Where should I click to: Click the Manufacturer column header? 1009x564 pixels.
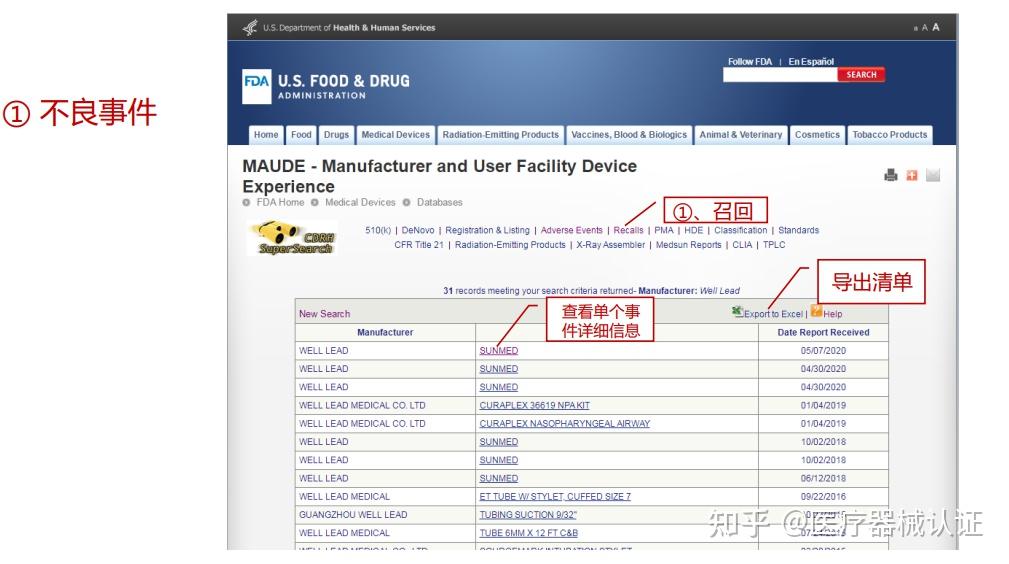[385, 332]
